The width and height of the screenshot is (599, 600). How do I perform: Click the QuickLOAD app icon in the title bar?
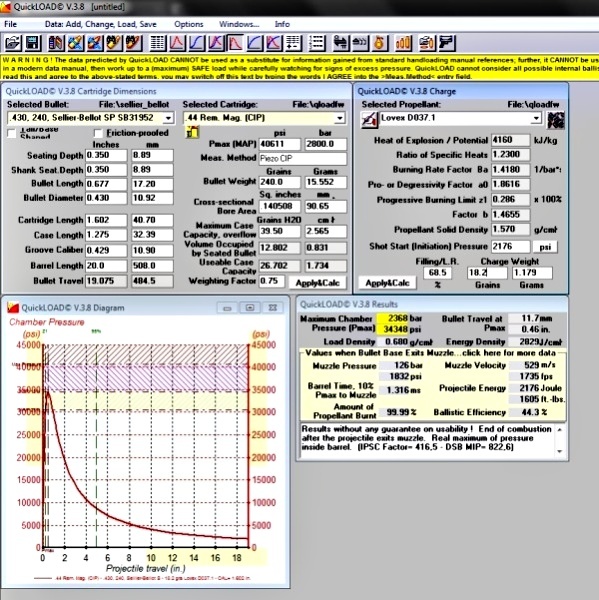pyautogui.click(x=5, y=7)
